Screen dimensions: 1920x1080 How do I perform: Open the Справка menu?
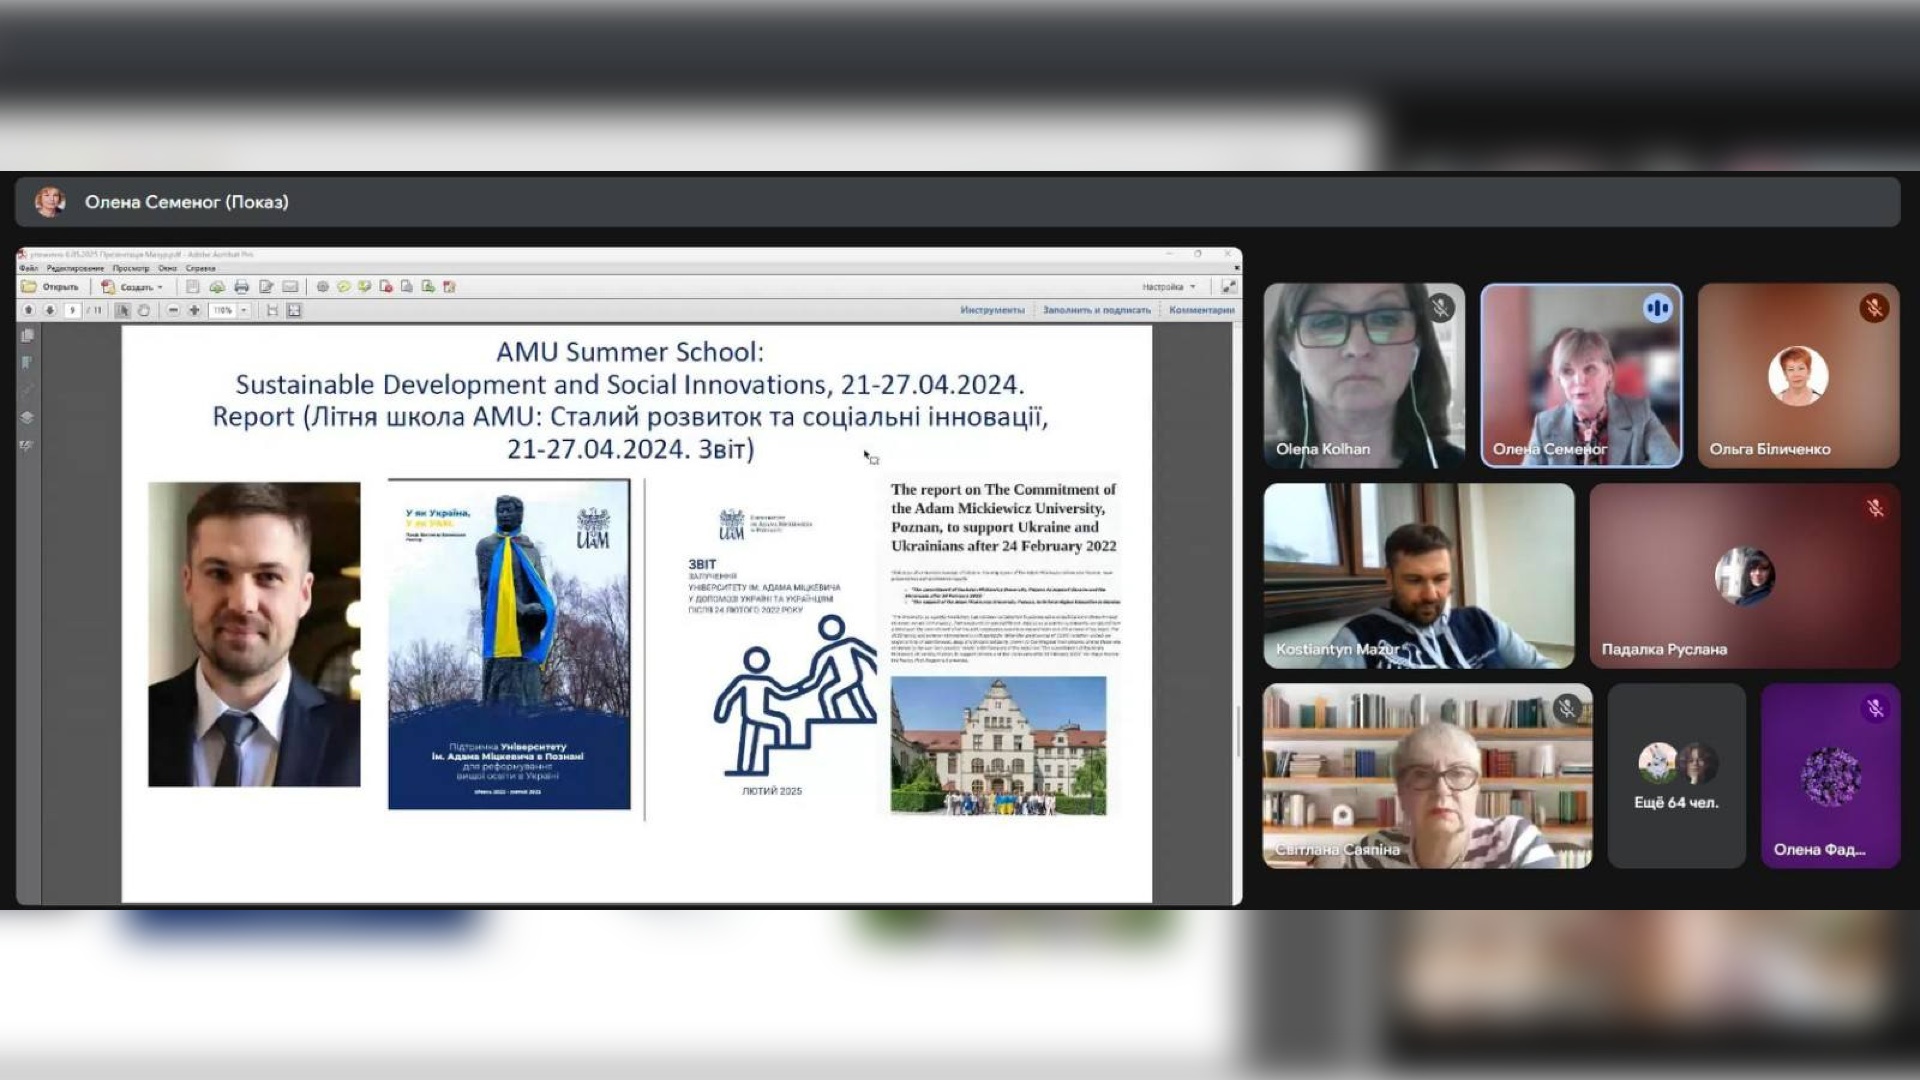[x=200, y=268]
